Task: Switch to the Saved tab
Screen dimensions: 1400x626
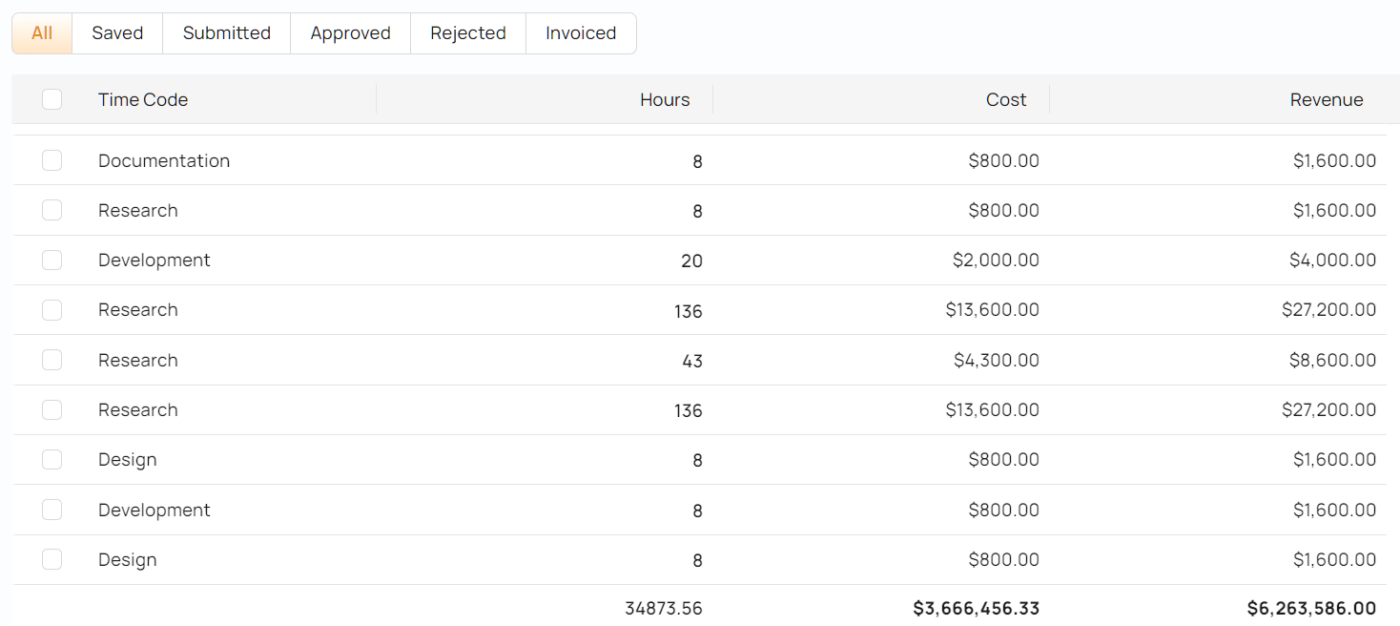Action: pyautogui.click(x=117, y=33)
